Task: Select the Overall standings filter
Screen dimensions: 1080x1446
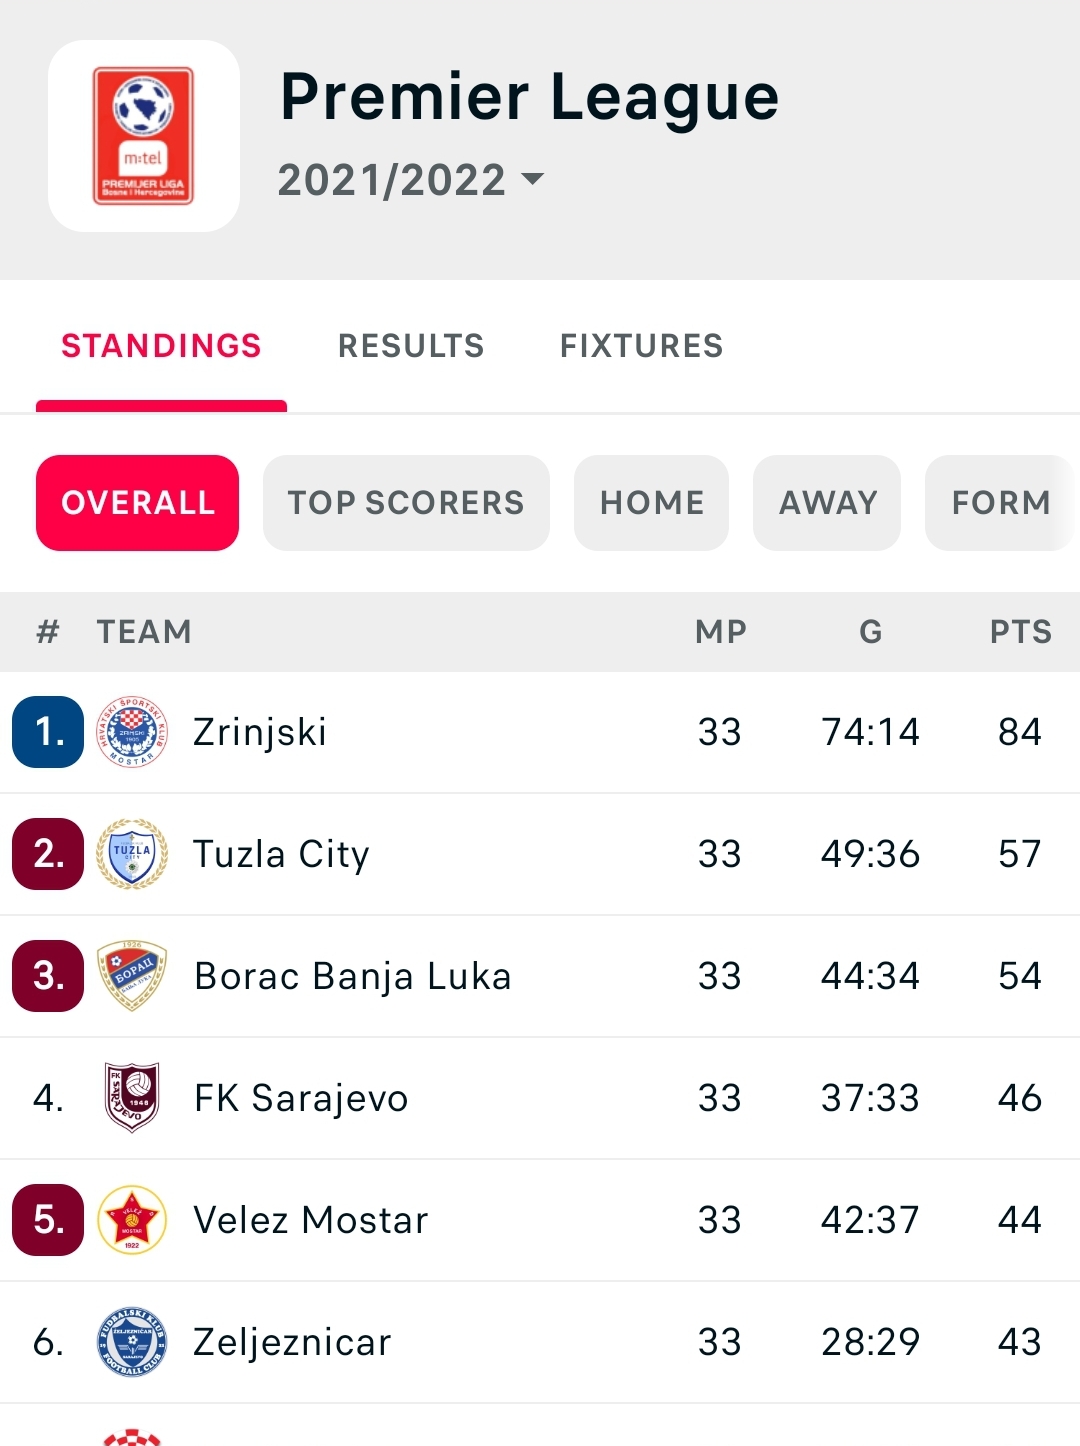Action: 138,503
